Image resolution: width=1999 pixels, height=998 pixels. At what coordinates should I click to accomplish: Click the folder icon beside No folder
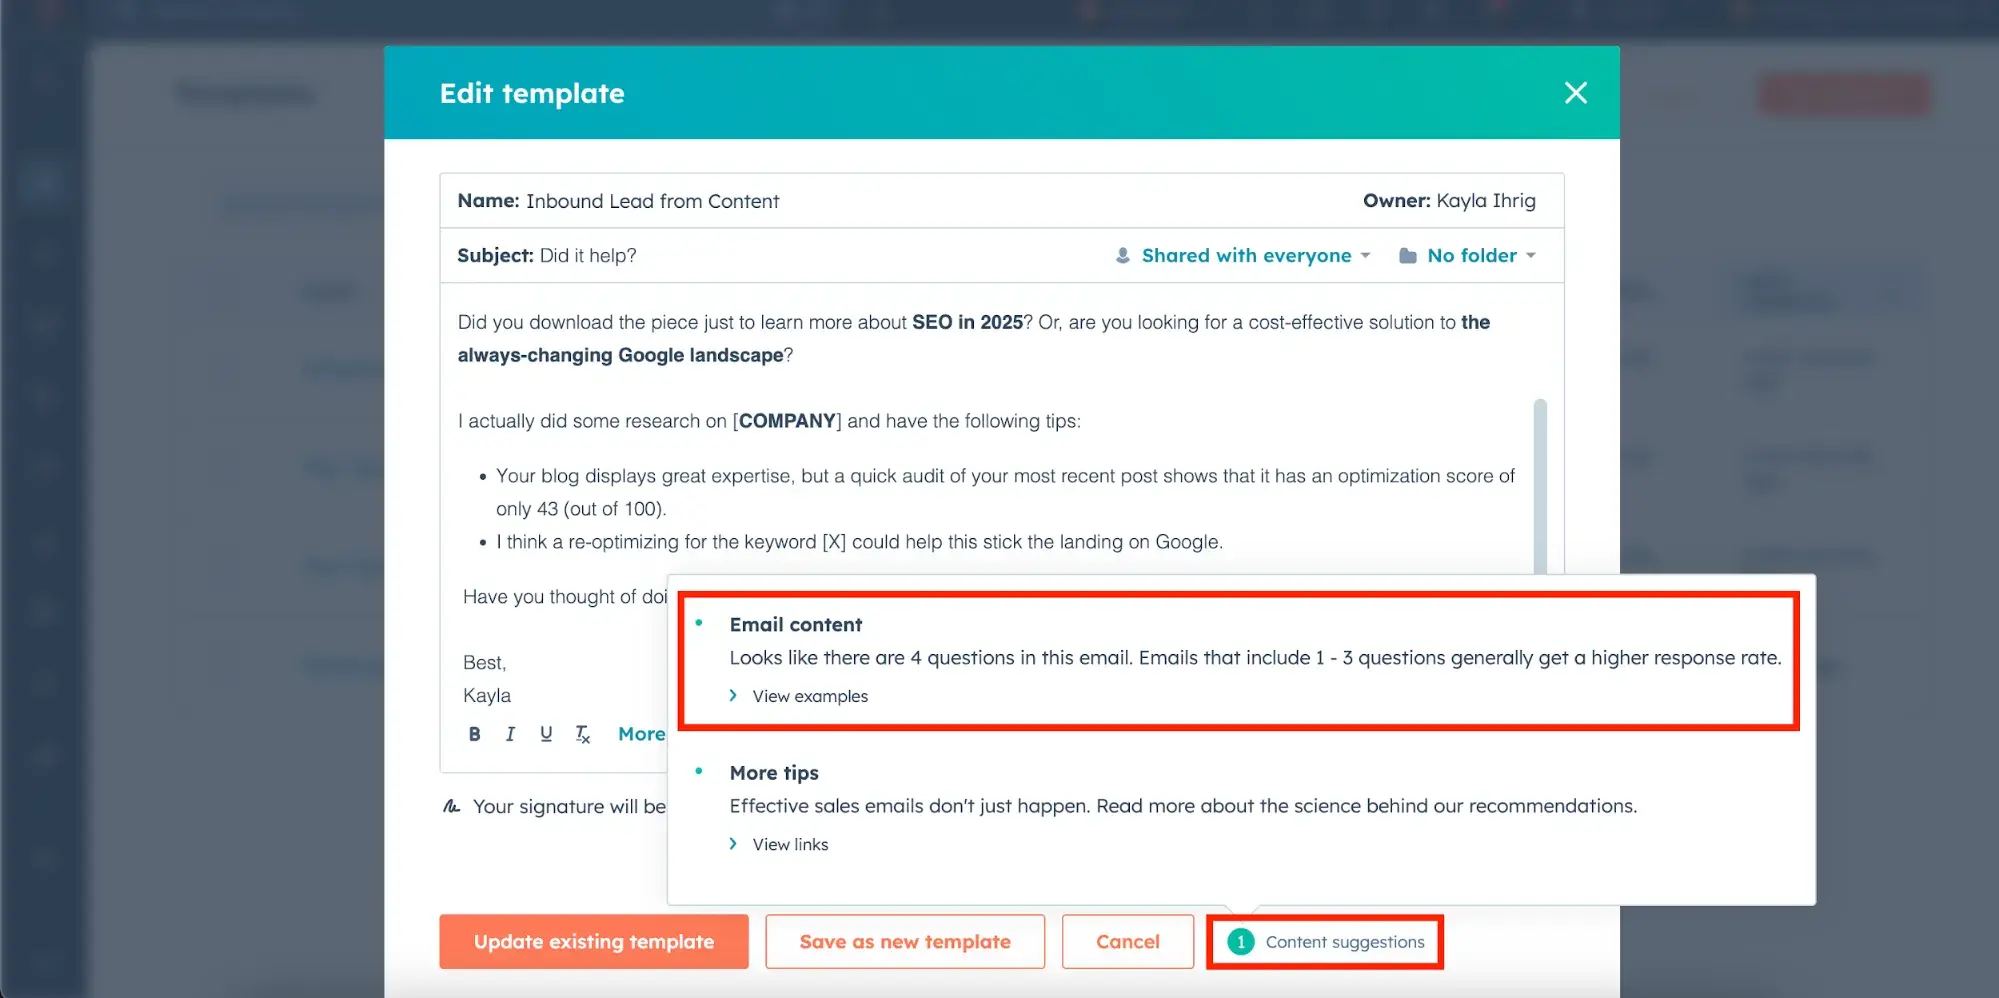[x=1407, y=256]
